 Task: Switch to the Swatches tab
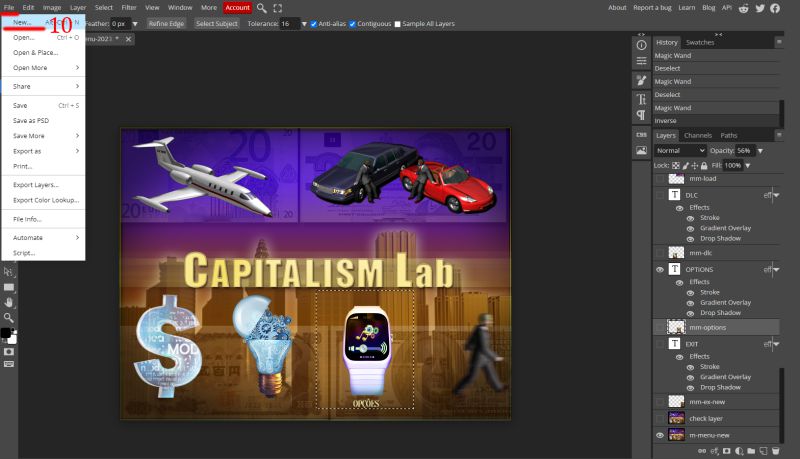coord(700,42)
